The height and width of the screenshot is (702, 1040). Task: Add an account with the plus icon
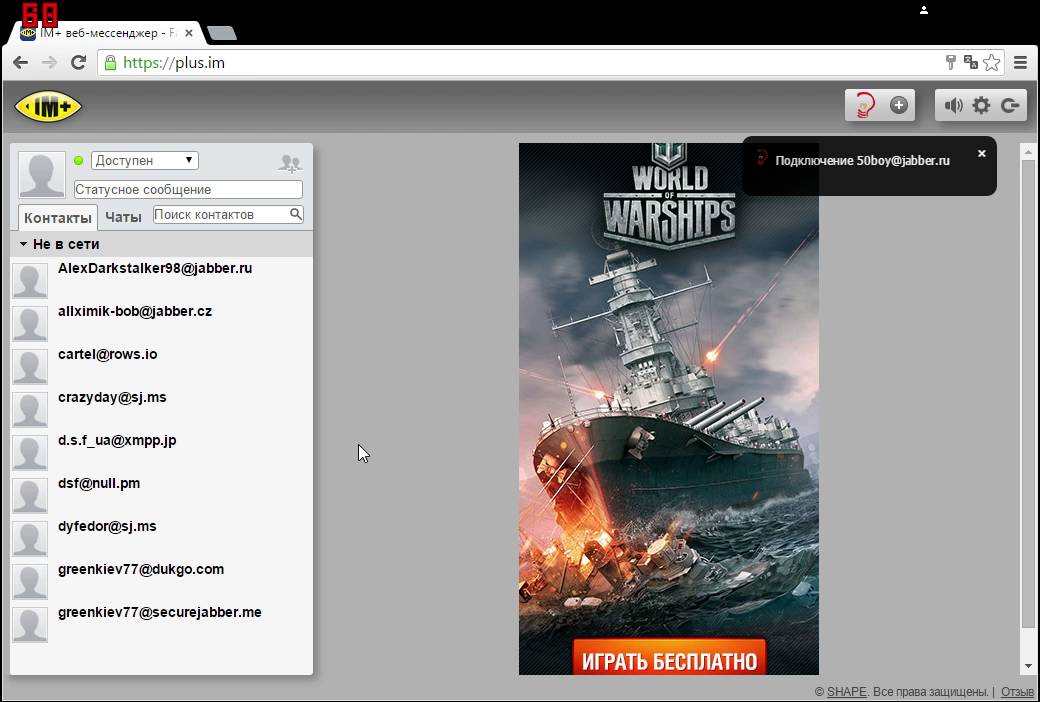[x=899, y=105]
